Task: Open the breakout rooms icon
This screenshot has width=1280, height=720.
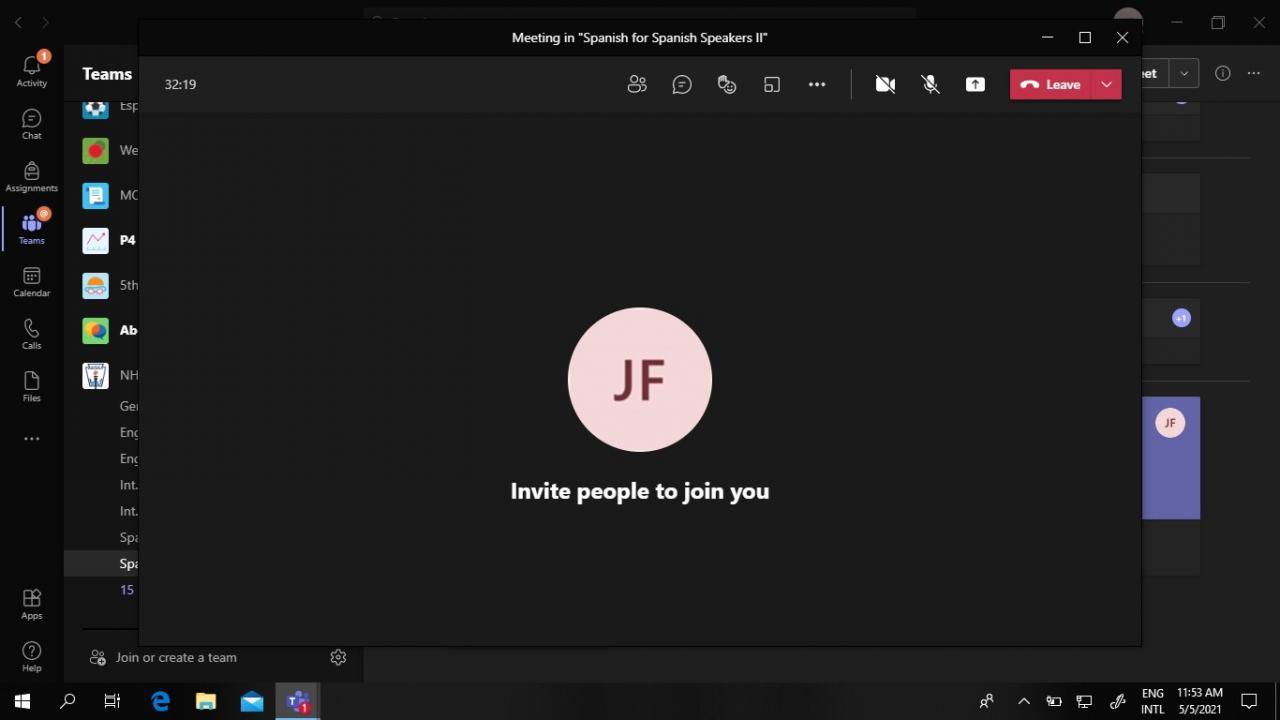Action: pos(772,85)
